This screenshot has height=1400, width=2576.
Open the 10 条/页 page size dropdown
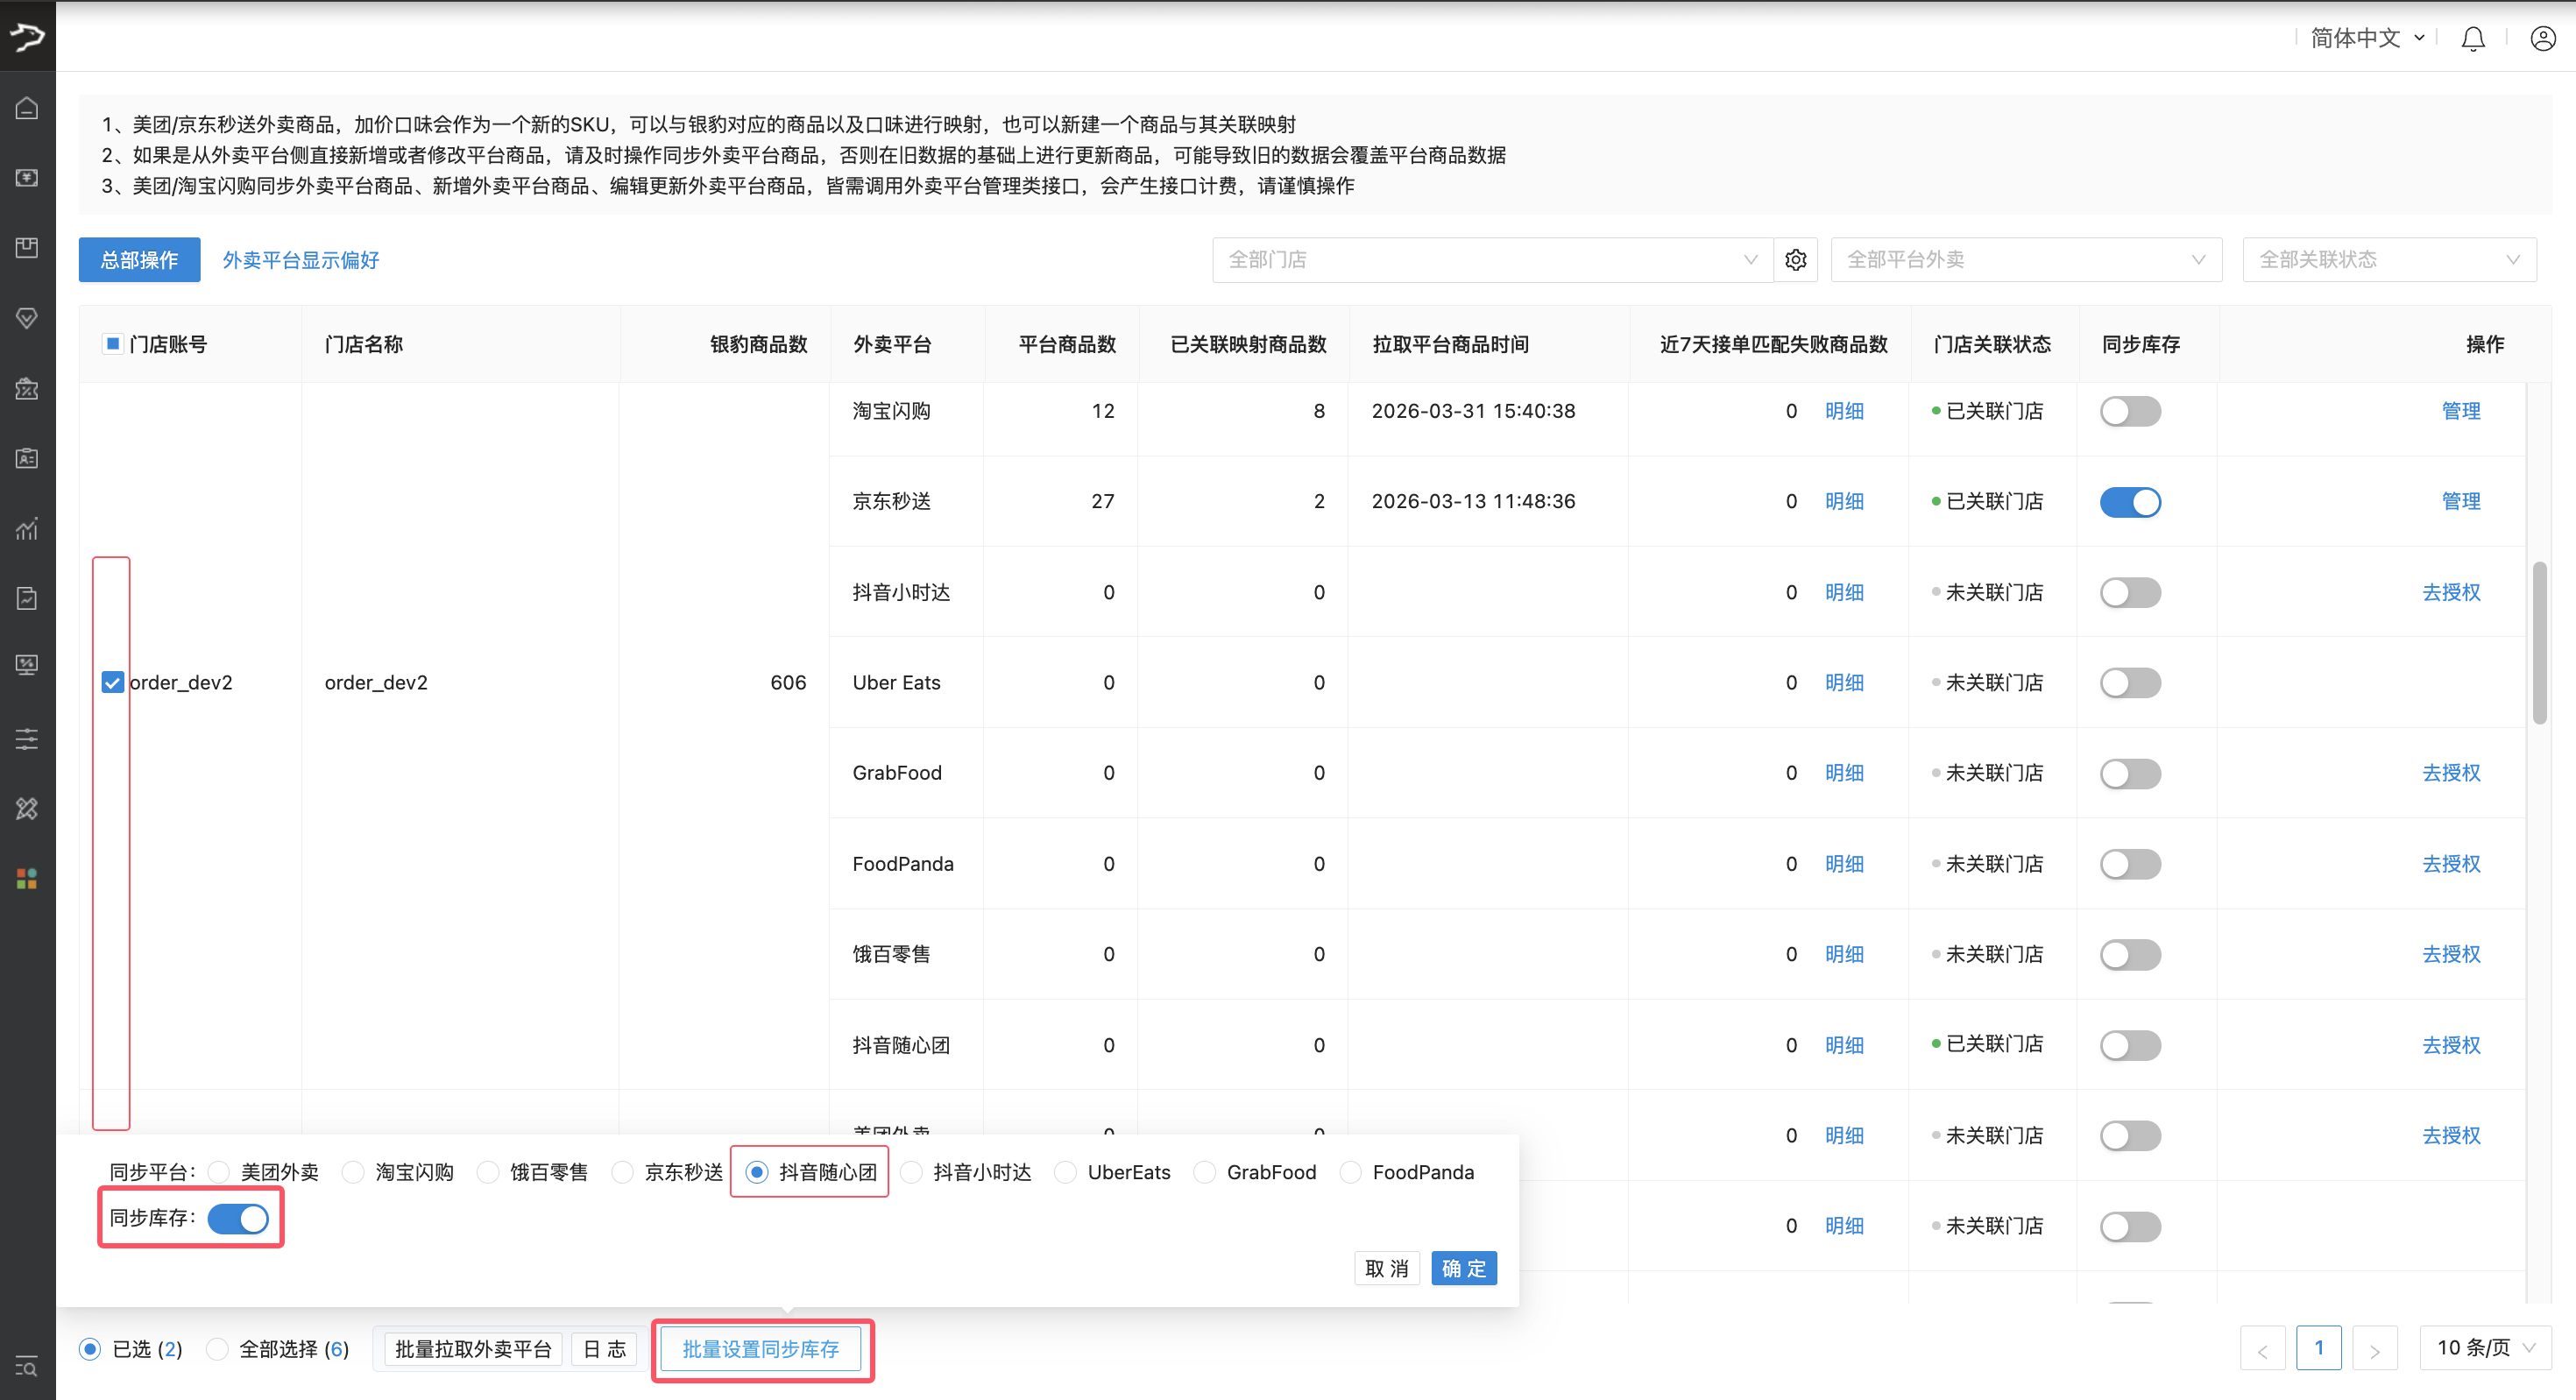[2485, 1348]
